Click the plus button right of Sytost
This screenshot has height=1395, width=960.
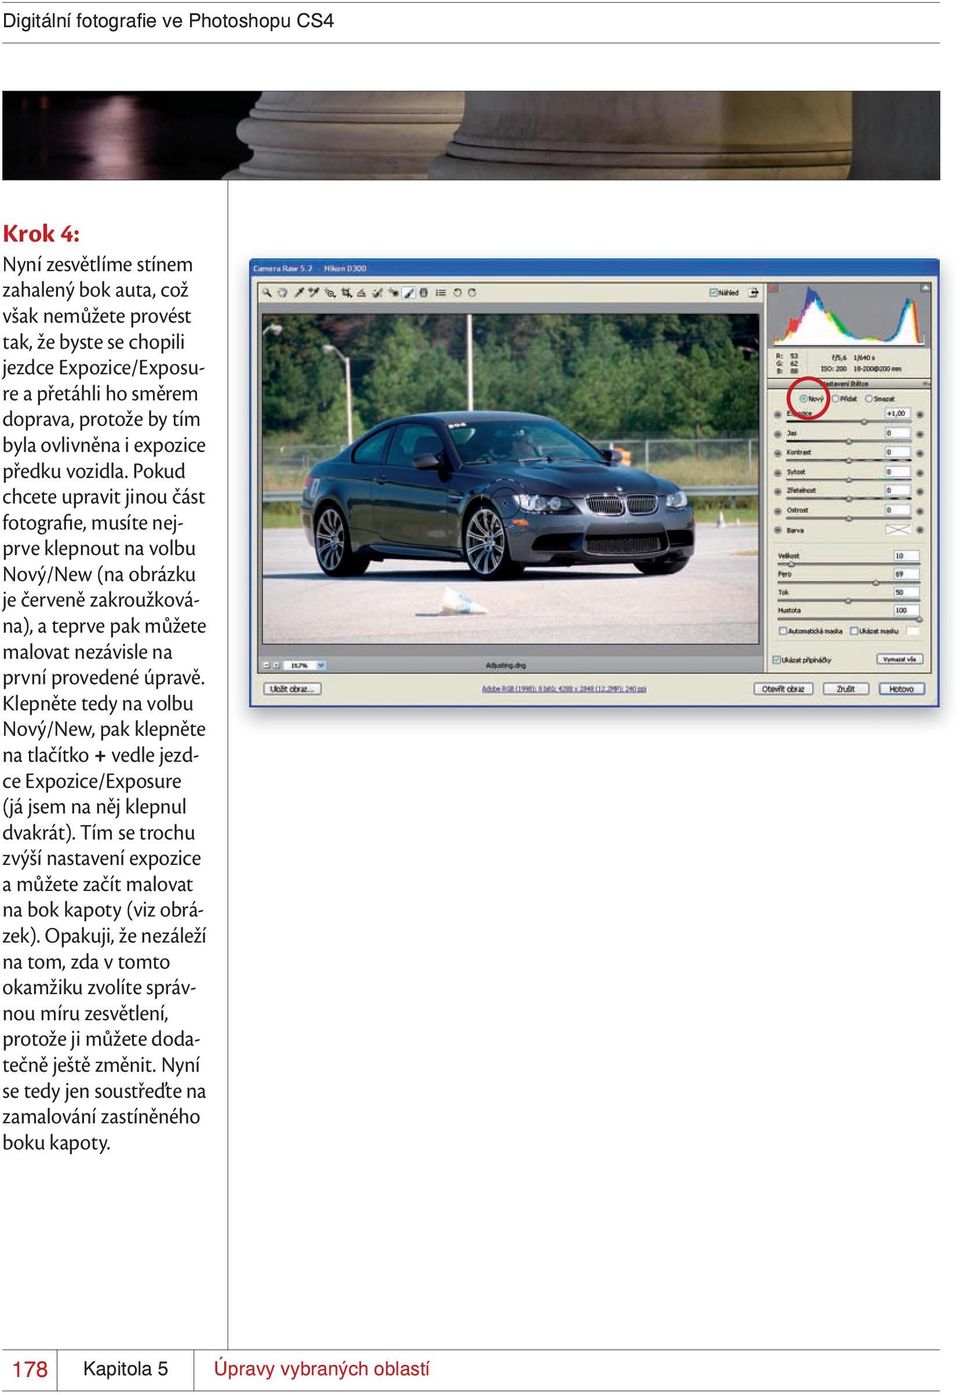920,472
